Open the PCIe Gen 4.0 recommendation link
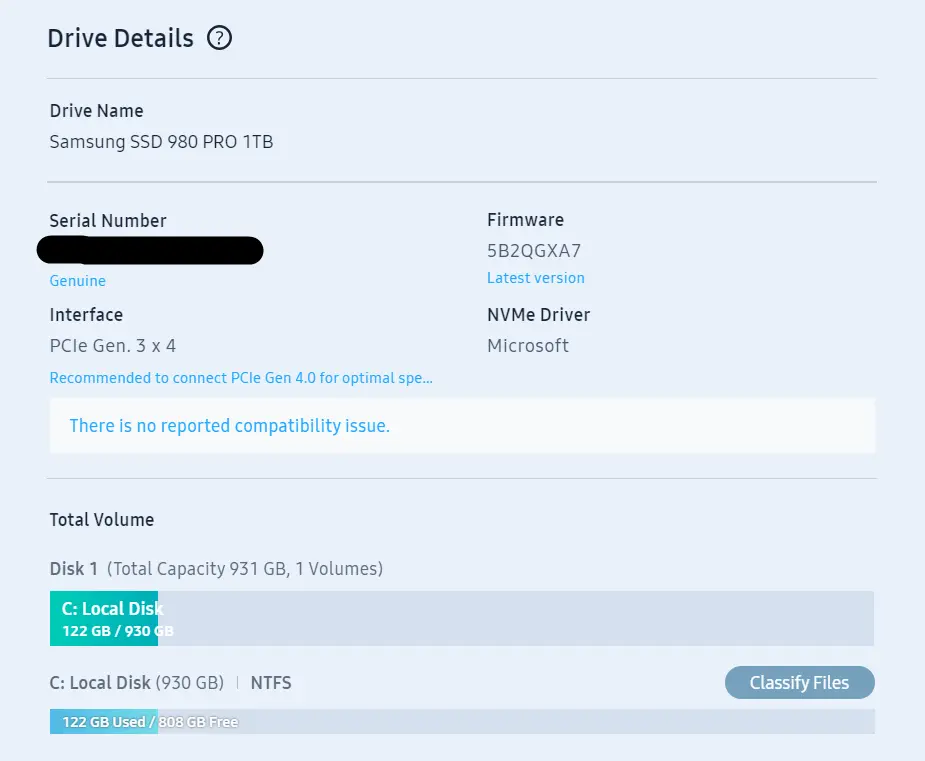This screenshot has width=925, height=761. [x=241, y=378]
